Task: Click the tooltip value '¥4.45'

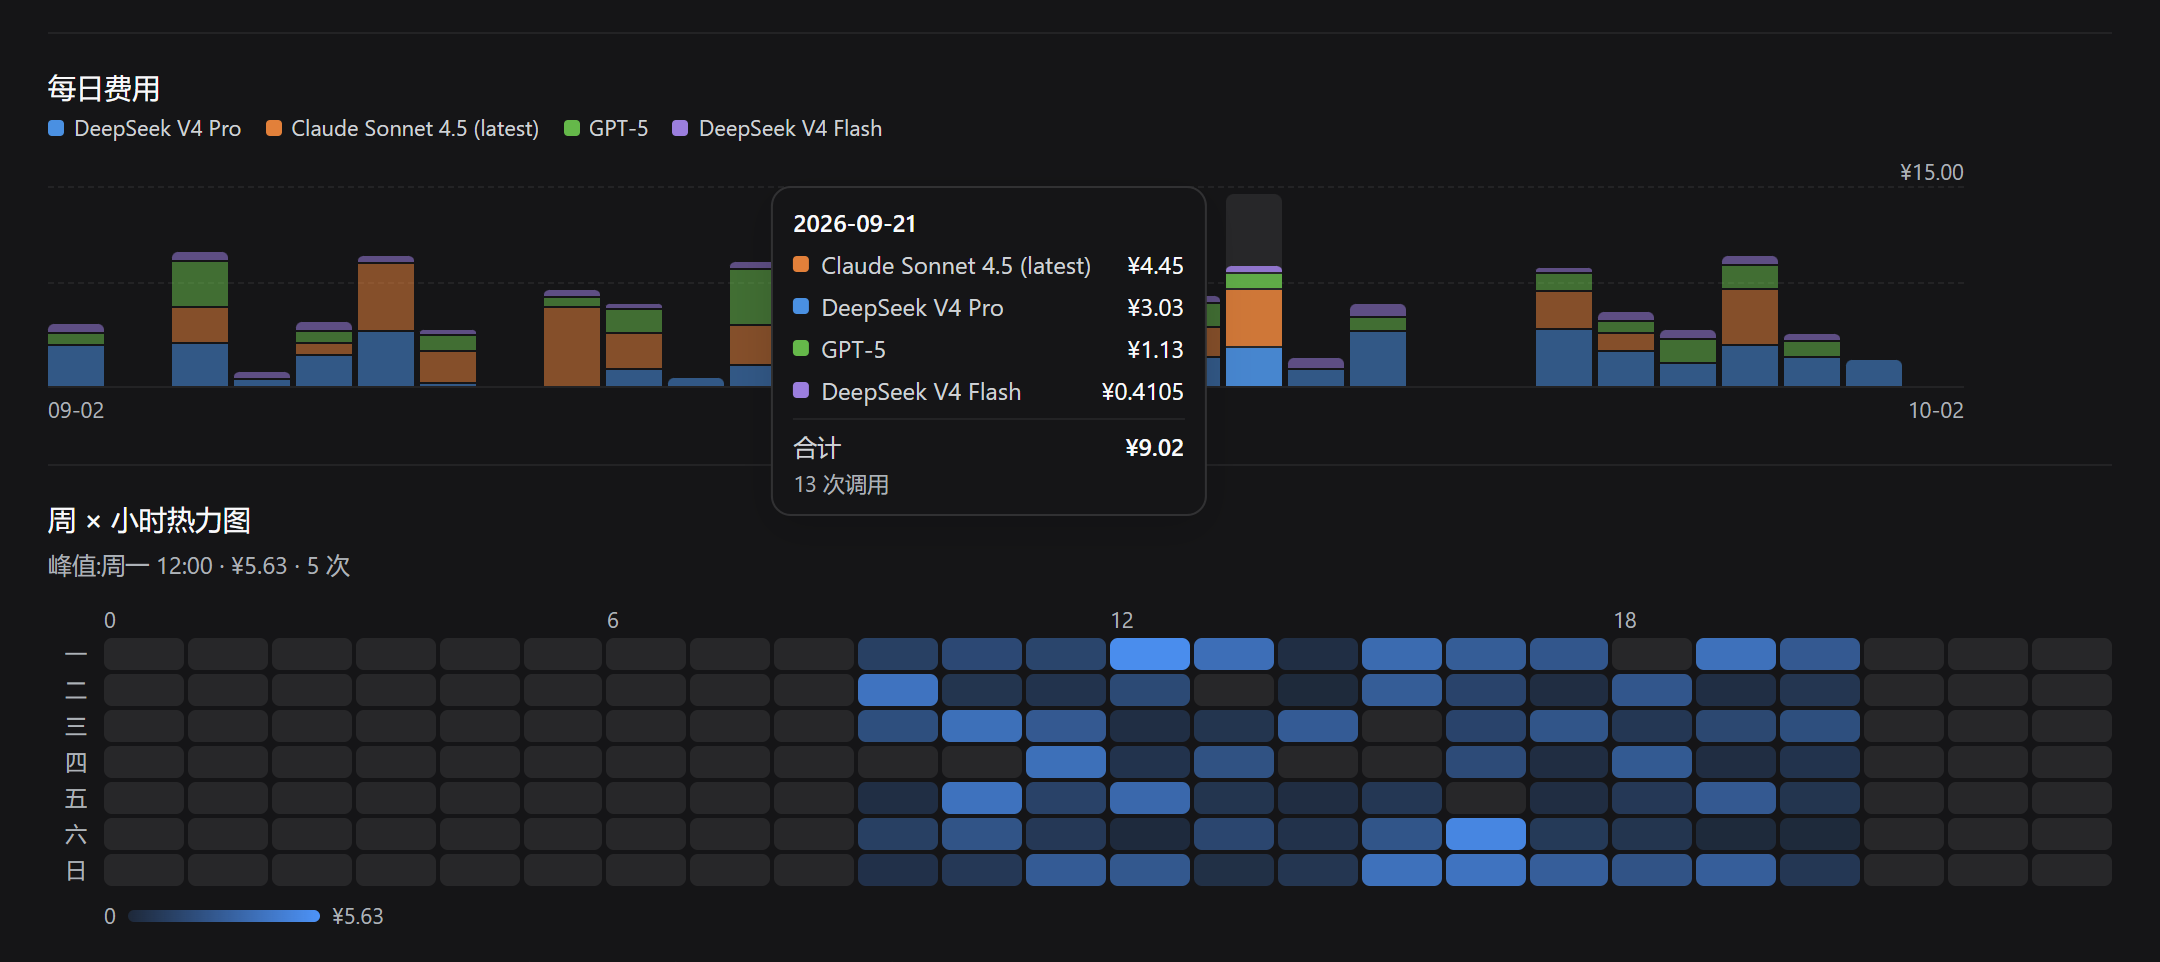Action: (x=1155, y=266)
